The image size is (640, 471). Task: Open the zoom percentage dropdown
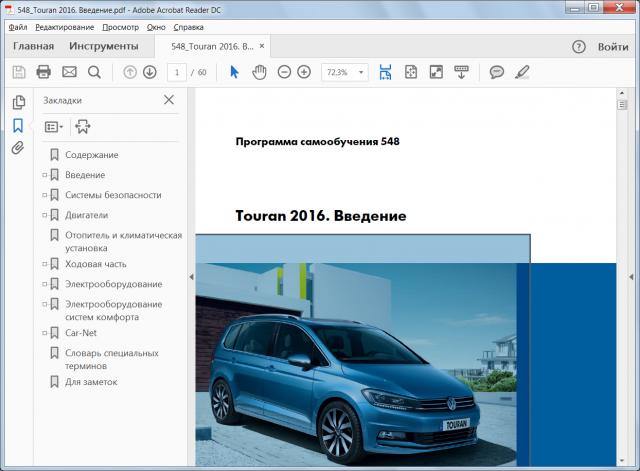pos(361,73)
